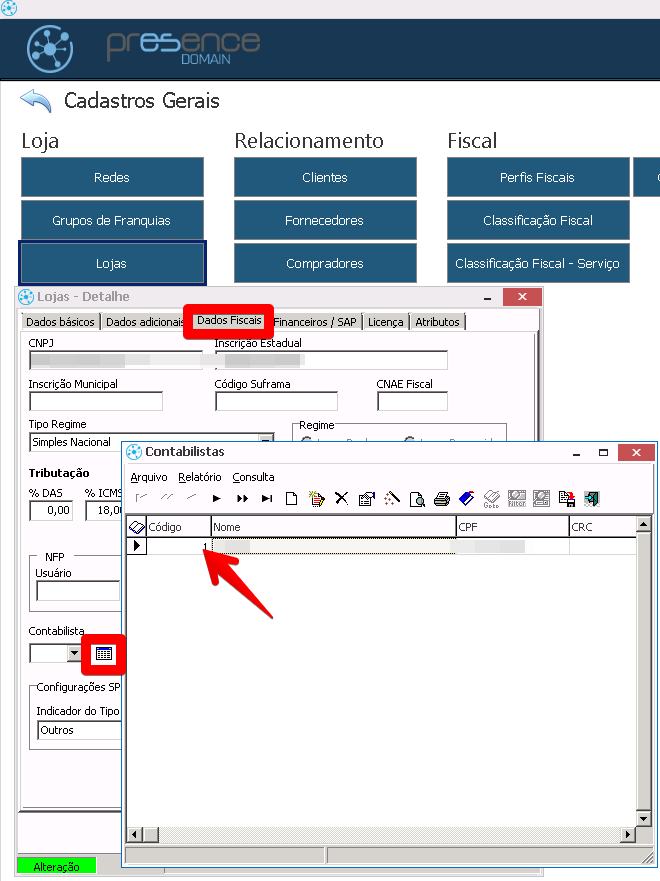The width and height of the screenshot is (660, 881).
Task: Exit the Contabilistas window via the door icon
Action: tap(592, 498)
